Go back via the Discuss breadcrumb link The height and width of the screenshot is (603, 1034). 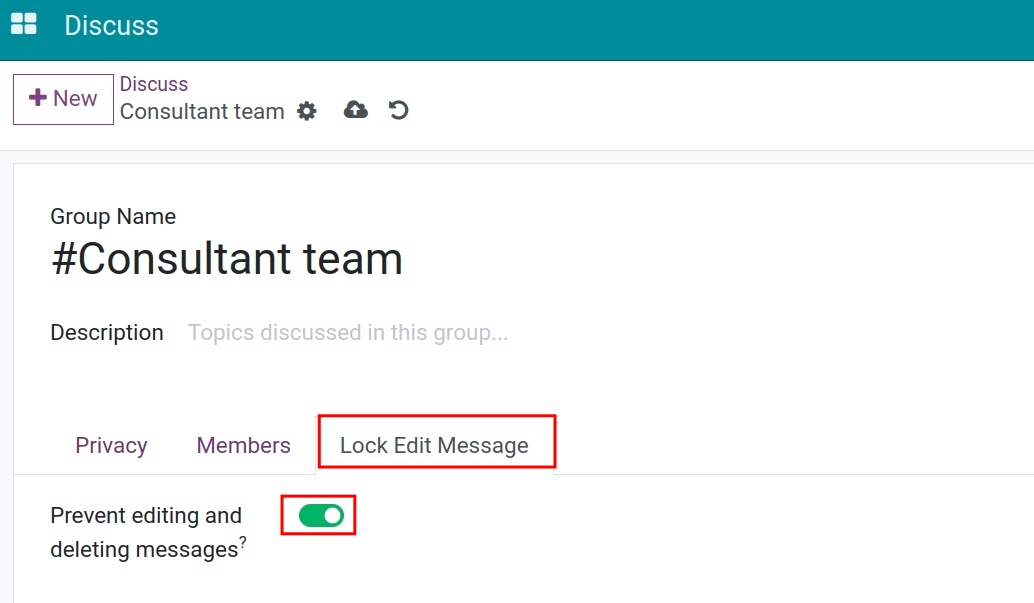tap(154, 84)
